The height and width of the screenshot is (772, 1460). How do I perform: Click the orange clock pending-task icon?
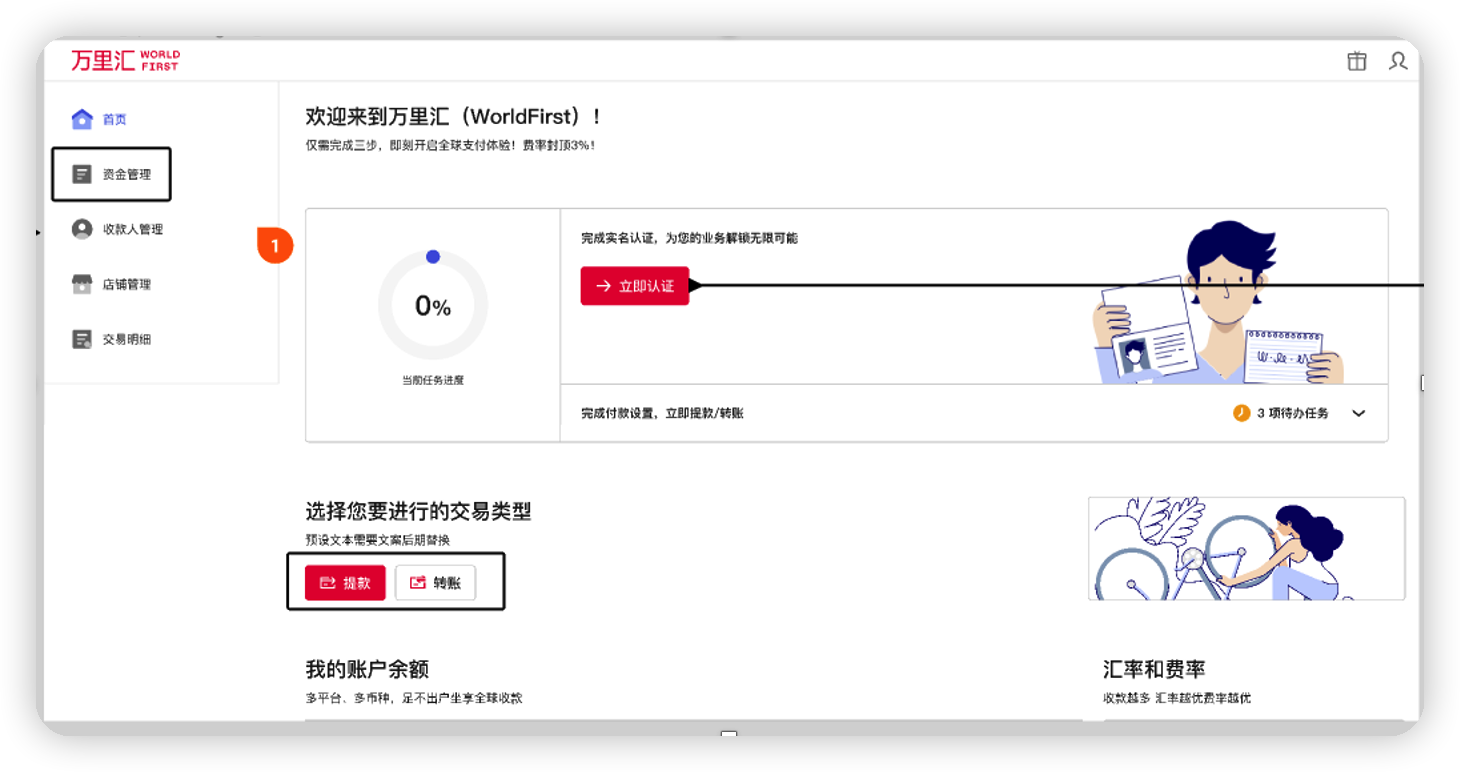pyautogui.click(x=1241, y=413)
